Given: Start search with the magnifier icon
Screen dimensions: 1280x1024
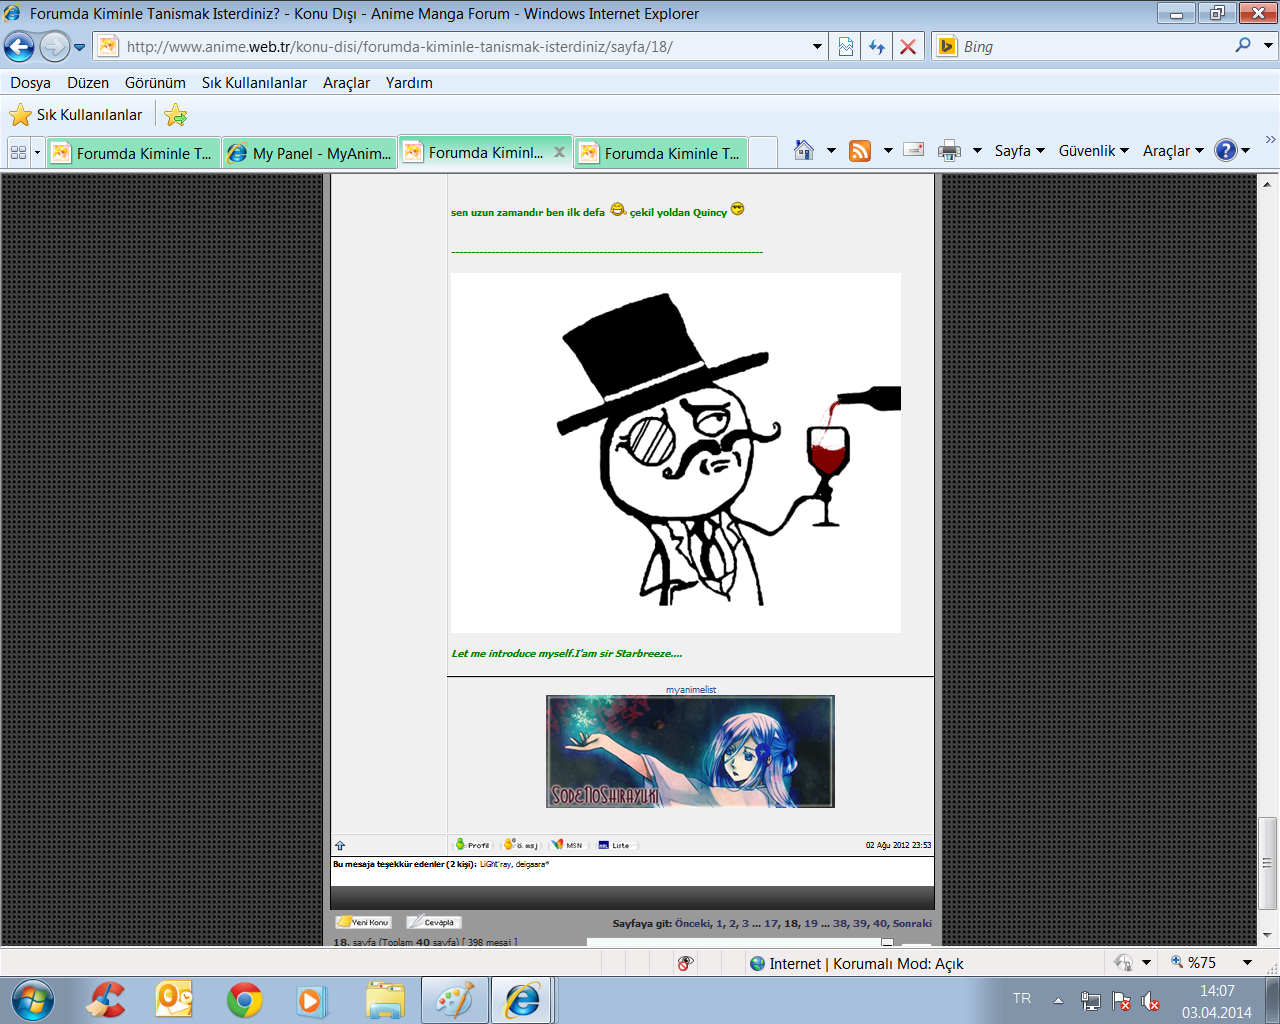Looking at the screenshot, I should pos(1243,45).
